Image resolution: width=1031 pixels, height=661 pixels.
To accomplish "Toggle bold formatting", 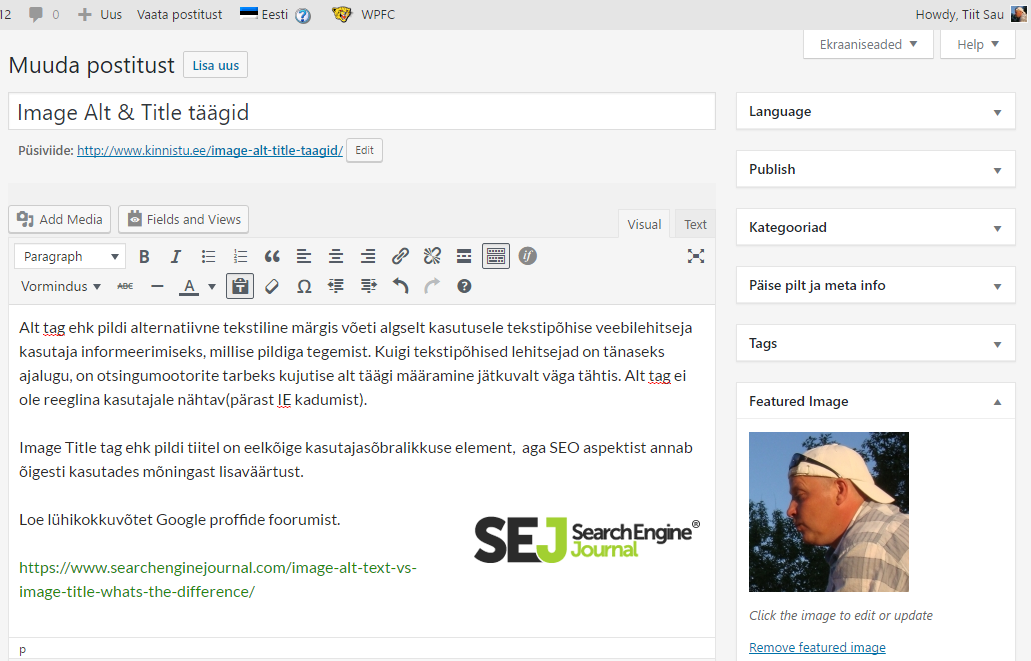I will pos(144,257).
